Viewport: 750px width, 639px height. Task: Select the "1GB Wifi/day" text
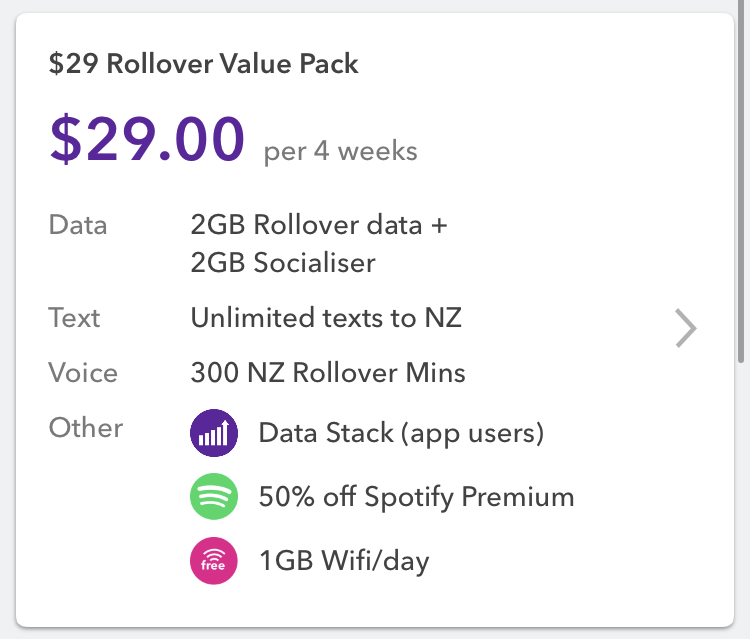pos(343,561)
